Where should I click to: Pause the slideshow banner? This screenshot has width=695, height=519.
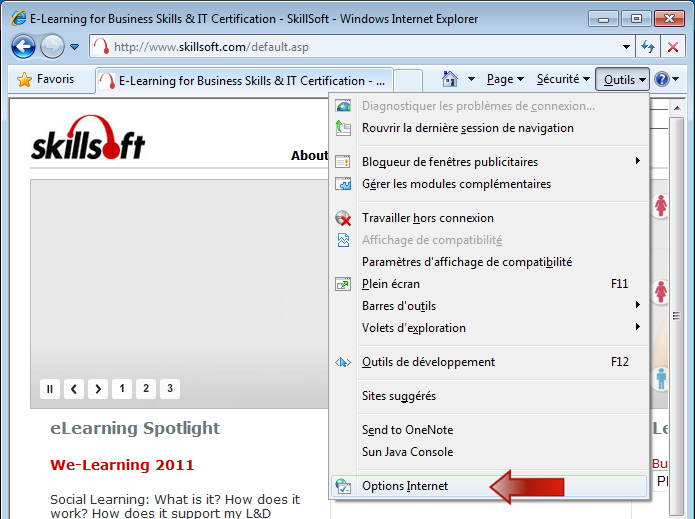click(x=50, y=389)
